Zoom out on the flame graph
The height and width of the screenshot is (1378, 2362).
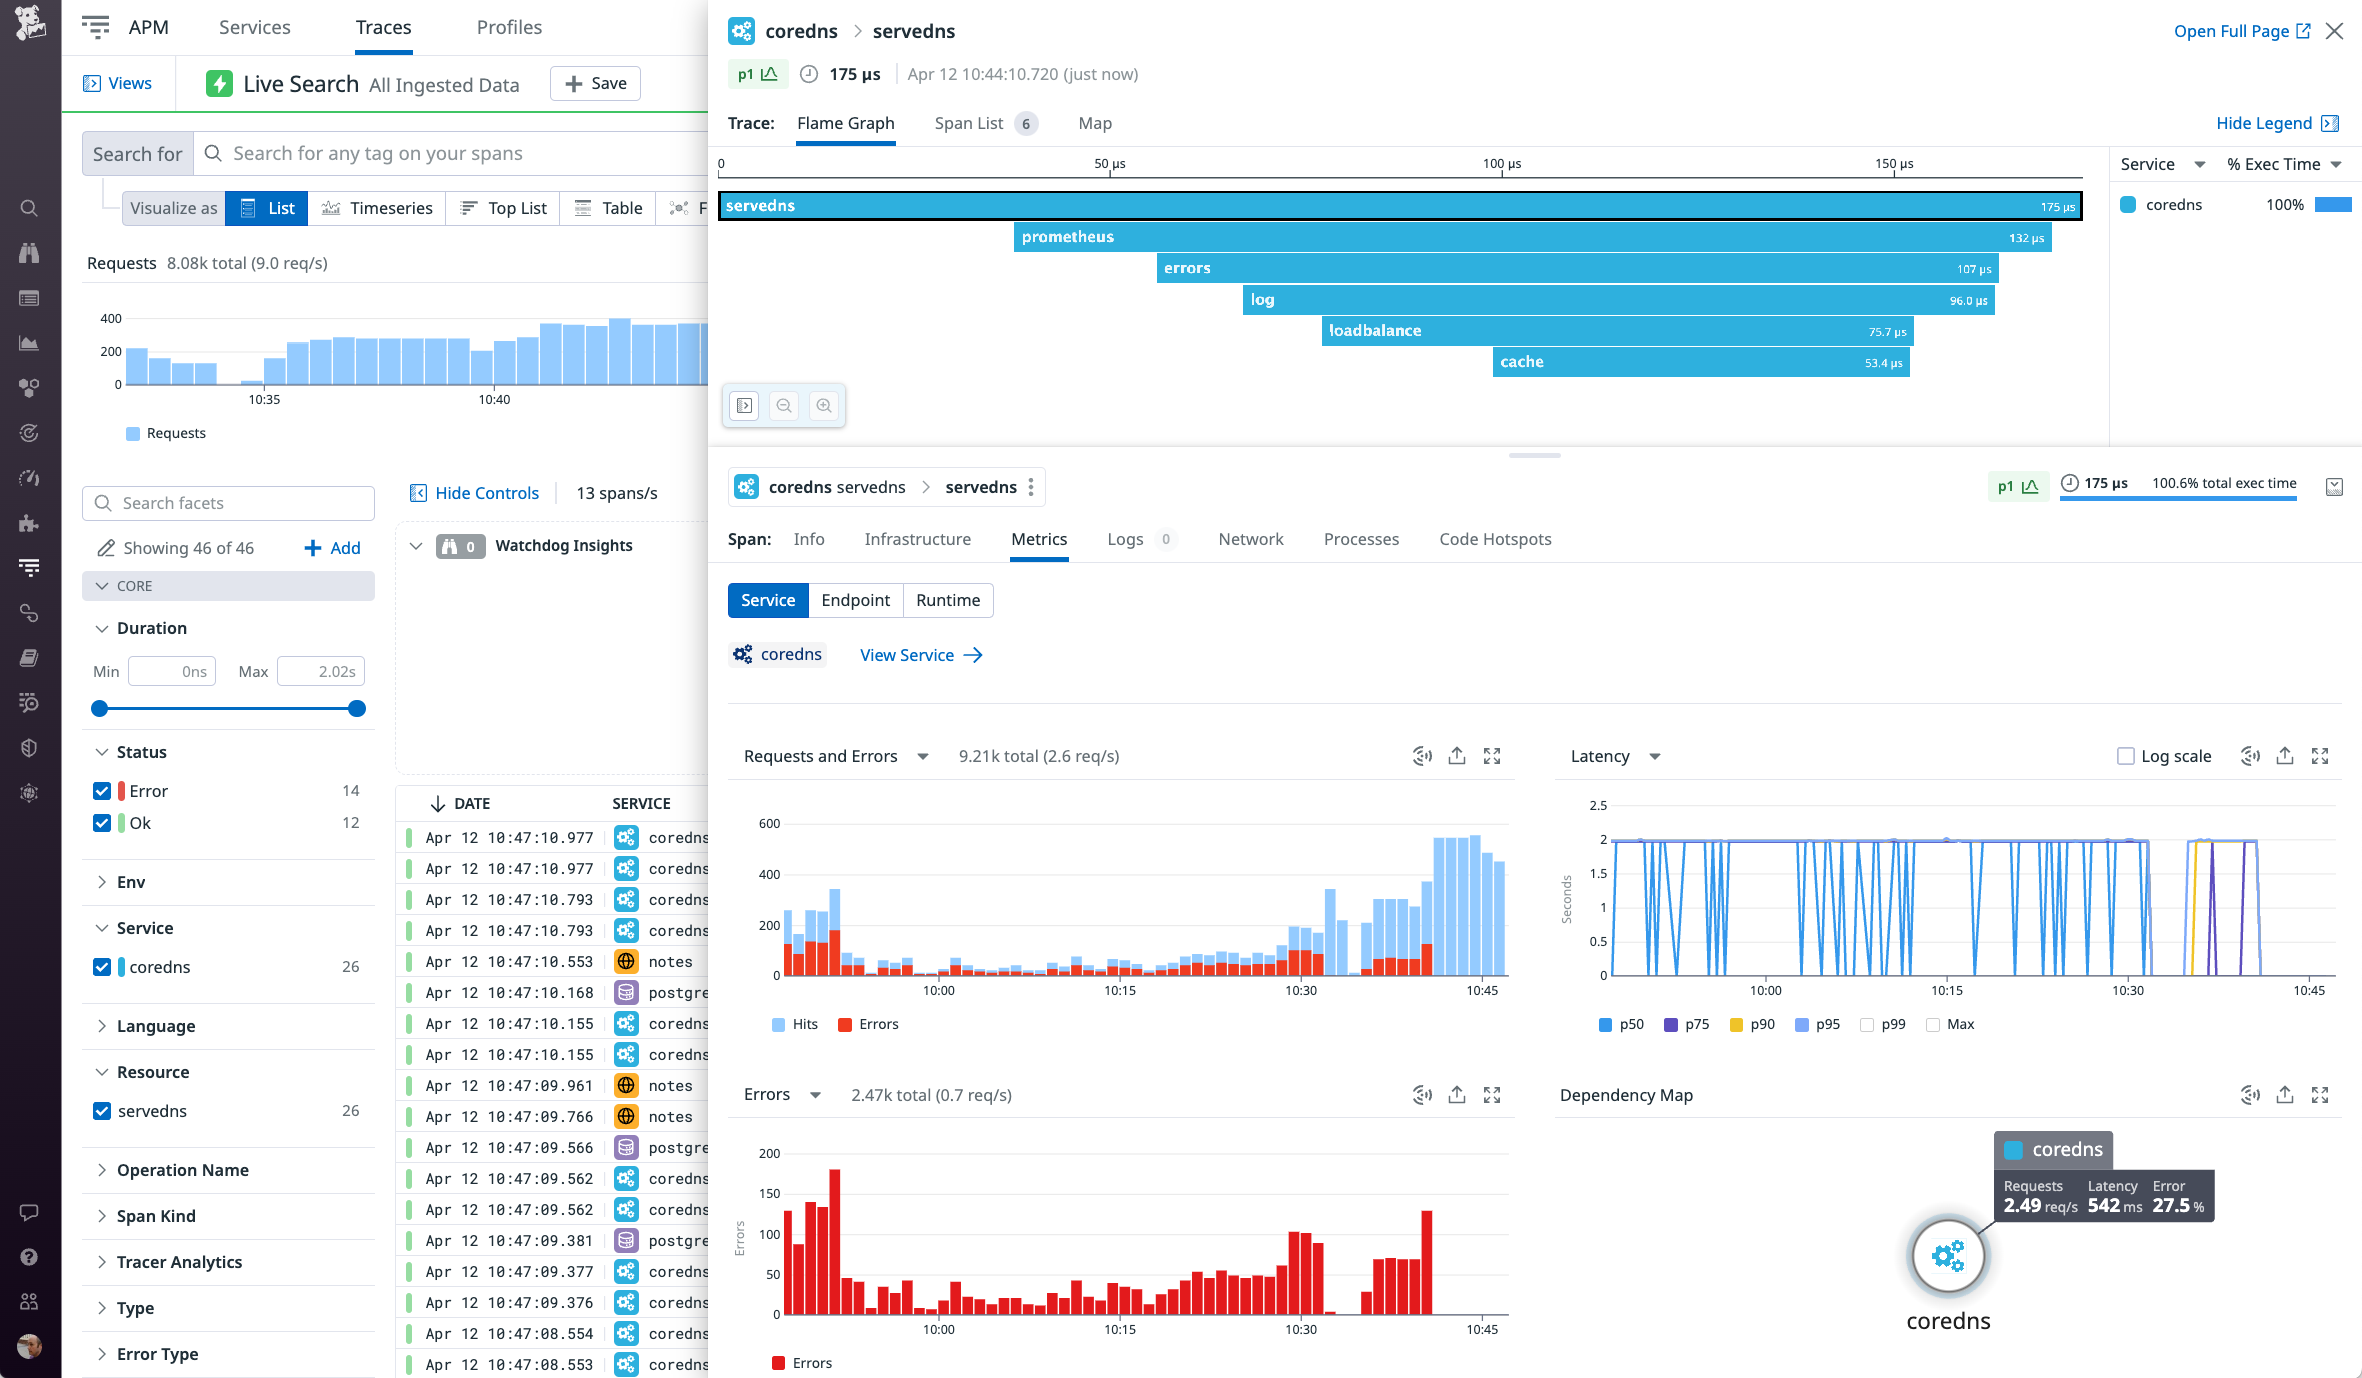pyautogui.click(x=784, y=406)
